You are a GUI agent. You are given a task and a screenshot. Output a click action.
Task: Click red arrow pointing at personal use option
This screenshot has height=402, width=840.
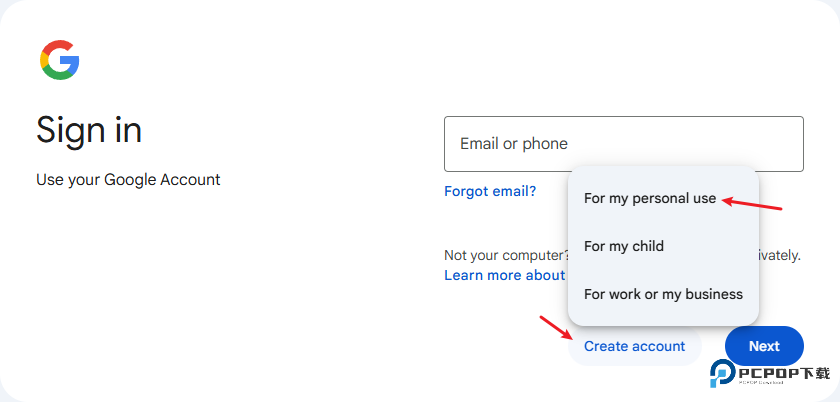coord(751,204)
